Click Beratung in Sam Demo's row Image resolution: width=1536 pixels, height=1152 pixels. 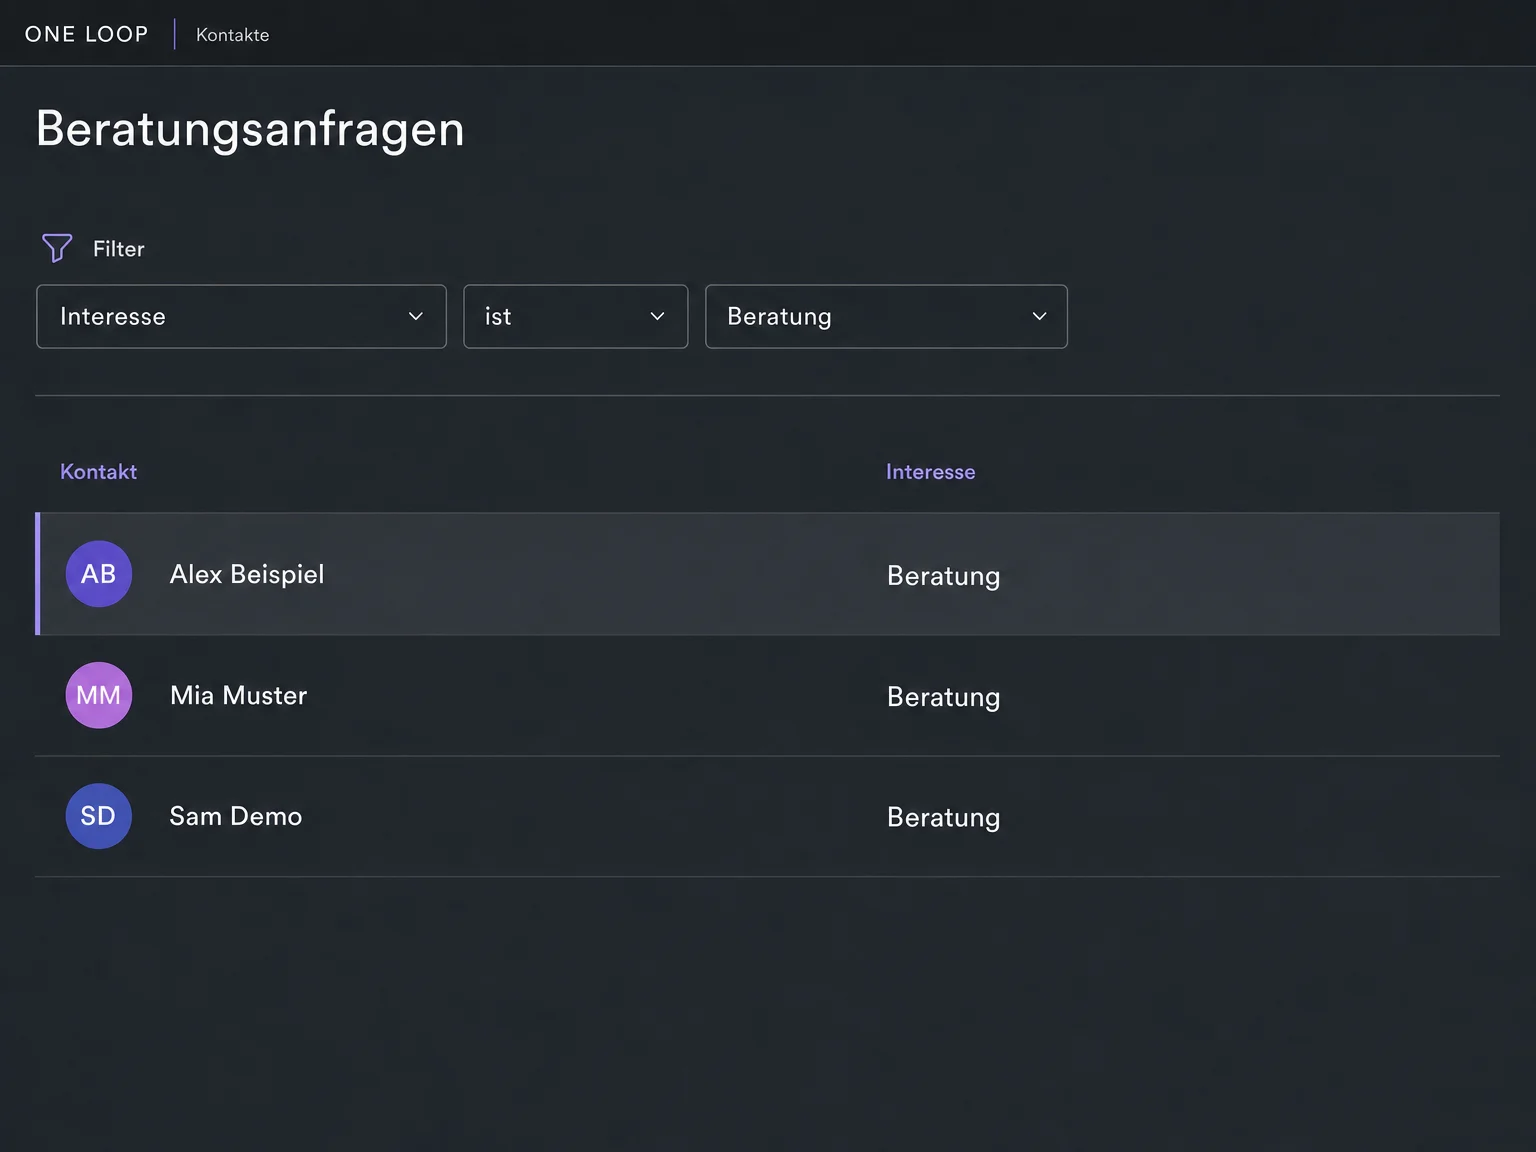pos(944,818)
